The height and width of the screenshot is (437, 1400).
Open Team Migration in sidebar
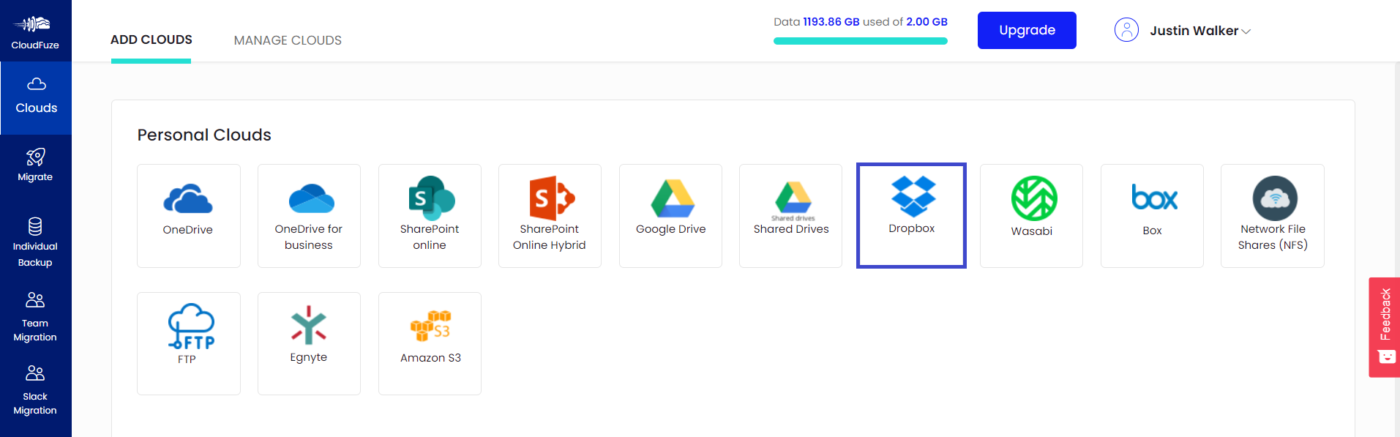(36, 317)
